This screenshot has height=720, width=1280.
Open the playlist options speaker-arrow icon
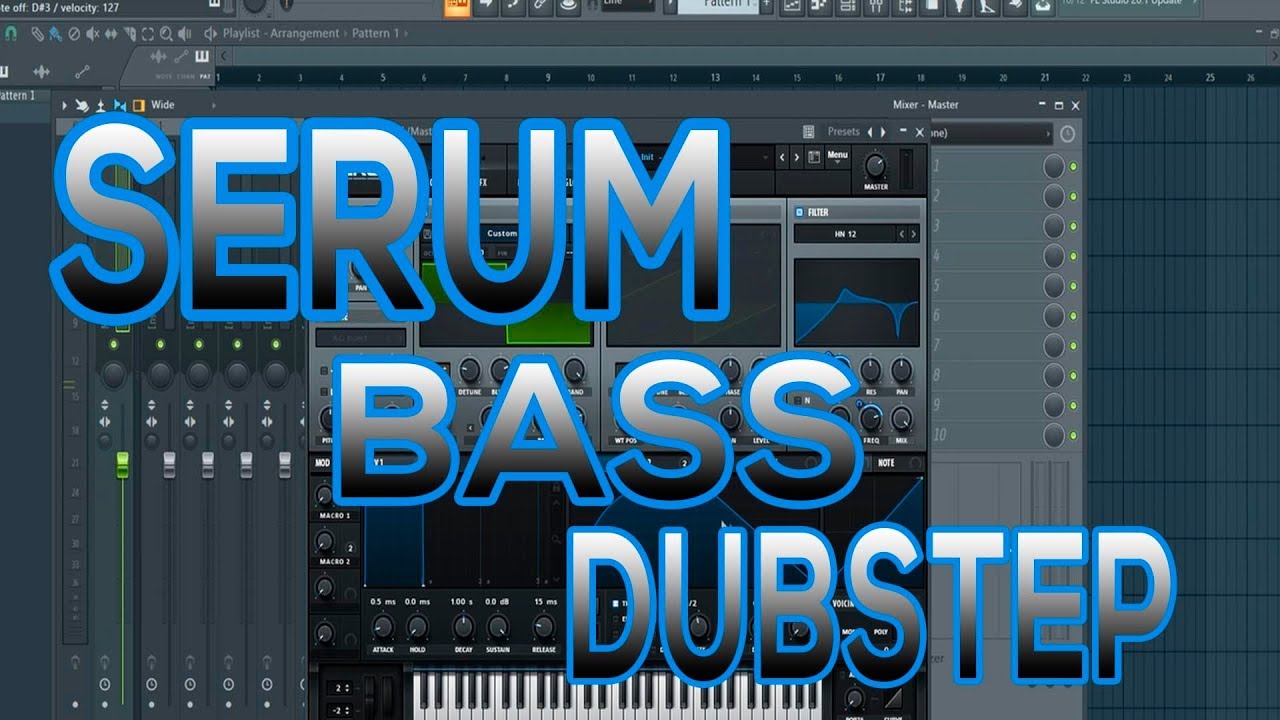211,33
